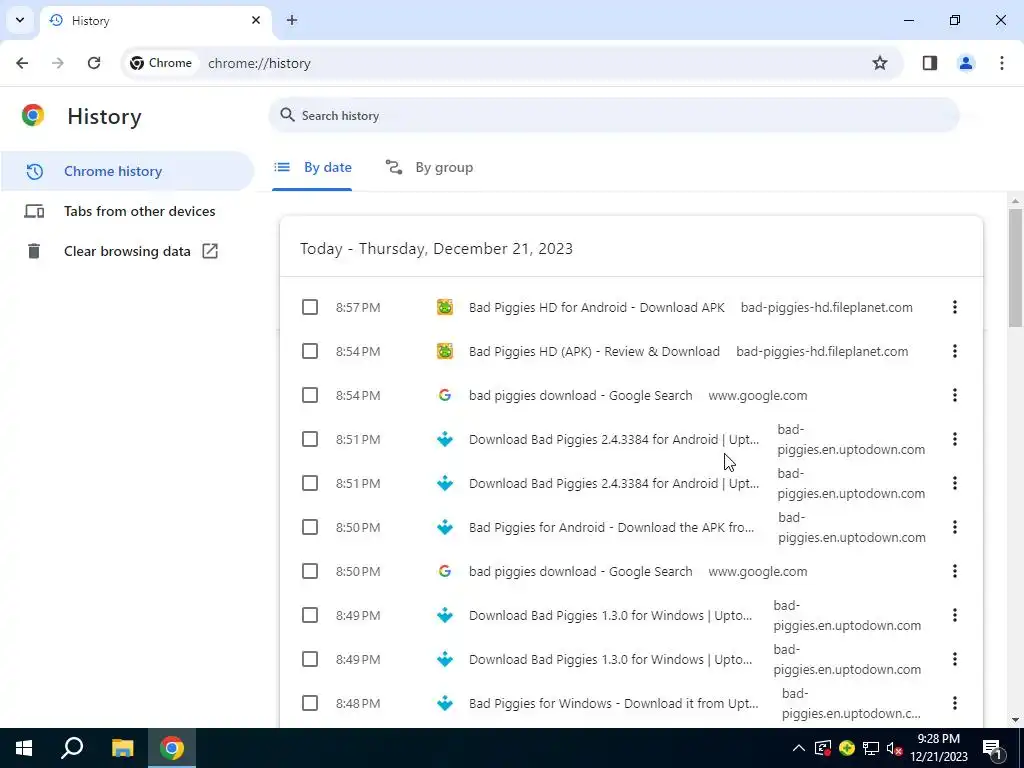Open more actions for 8:54 PM Google Search
The image size is (1024, 768).
point(955,395)
